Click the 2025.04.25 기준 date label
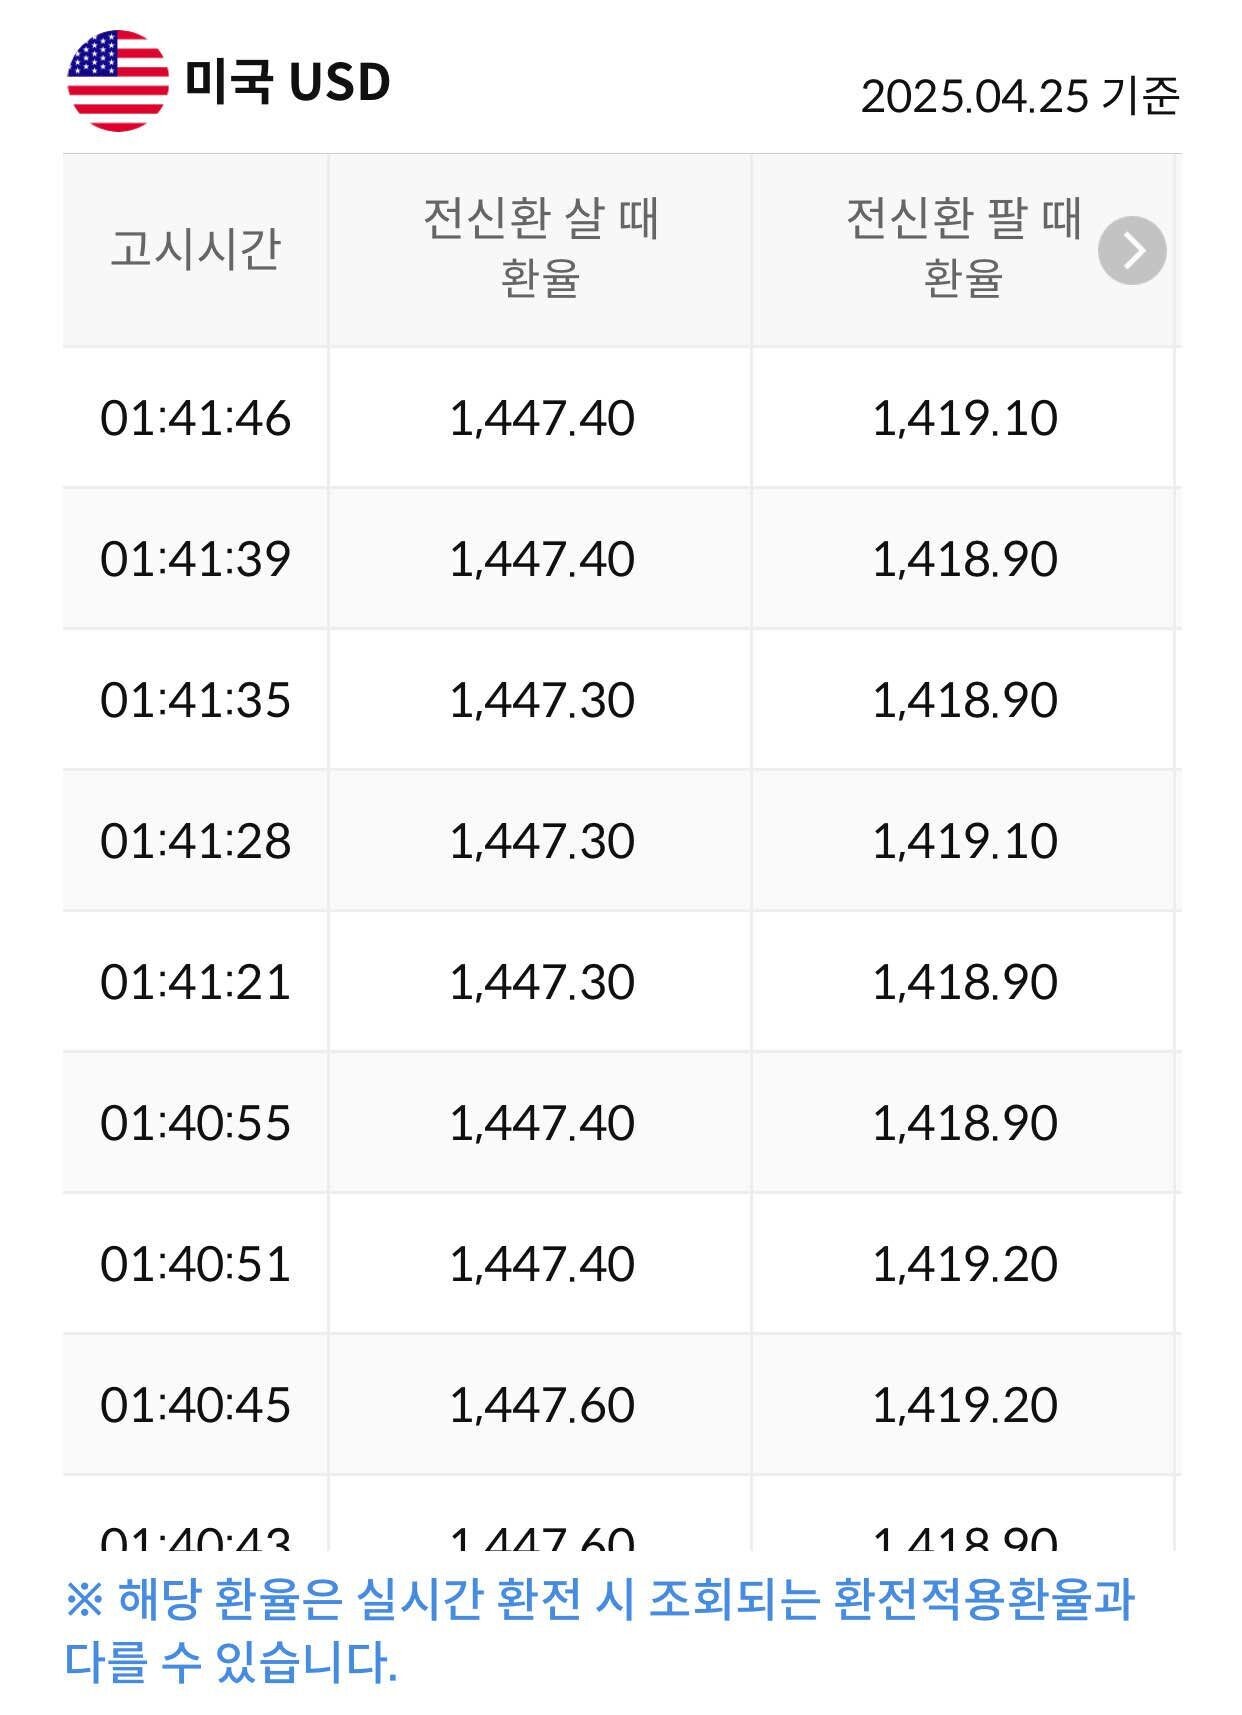This screenshot has height=1715, width=1242. (1020, 96)
